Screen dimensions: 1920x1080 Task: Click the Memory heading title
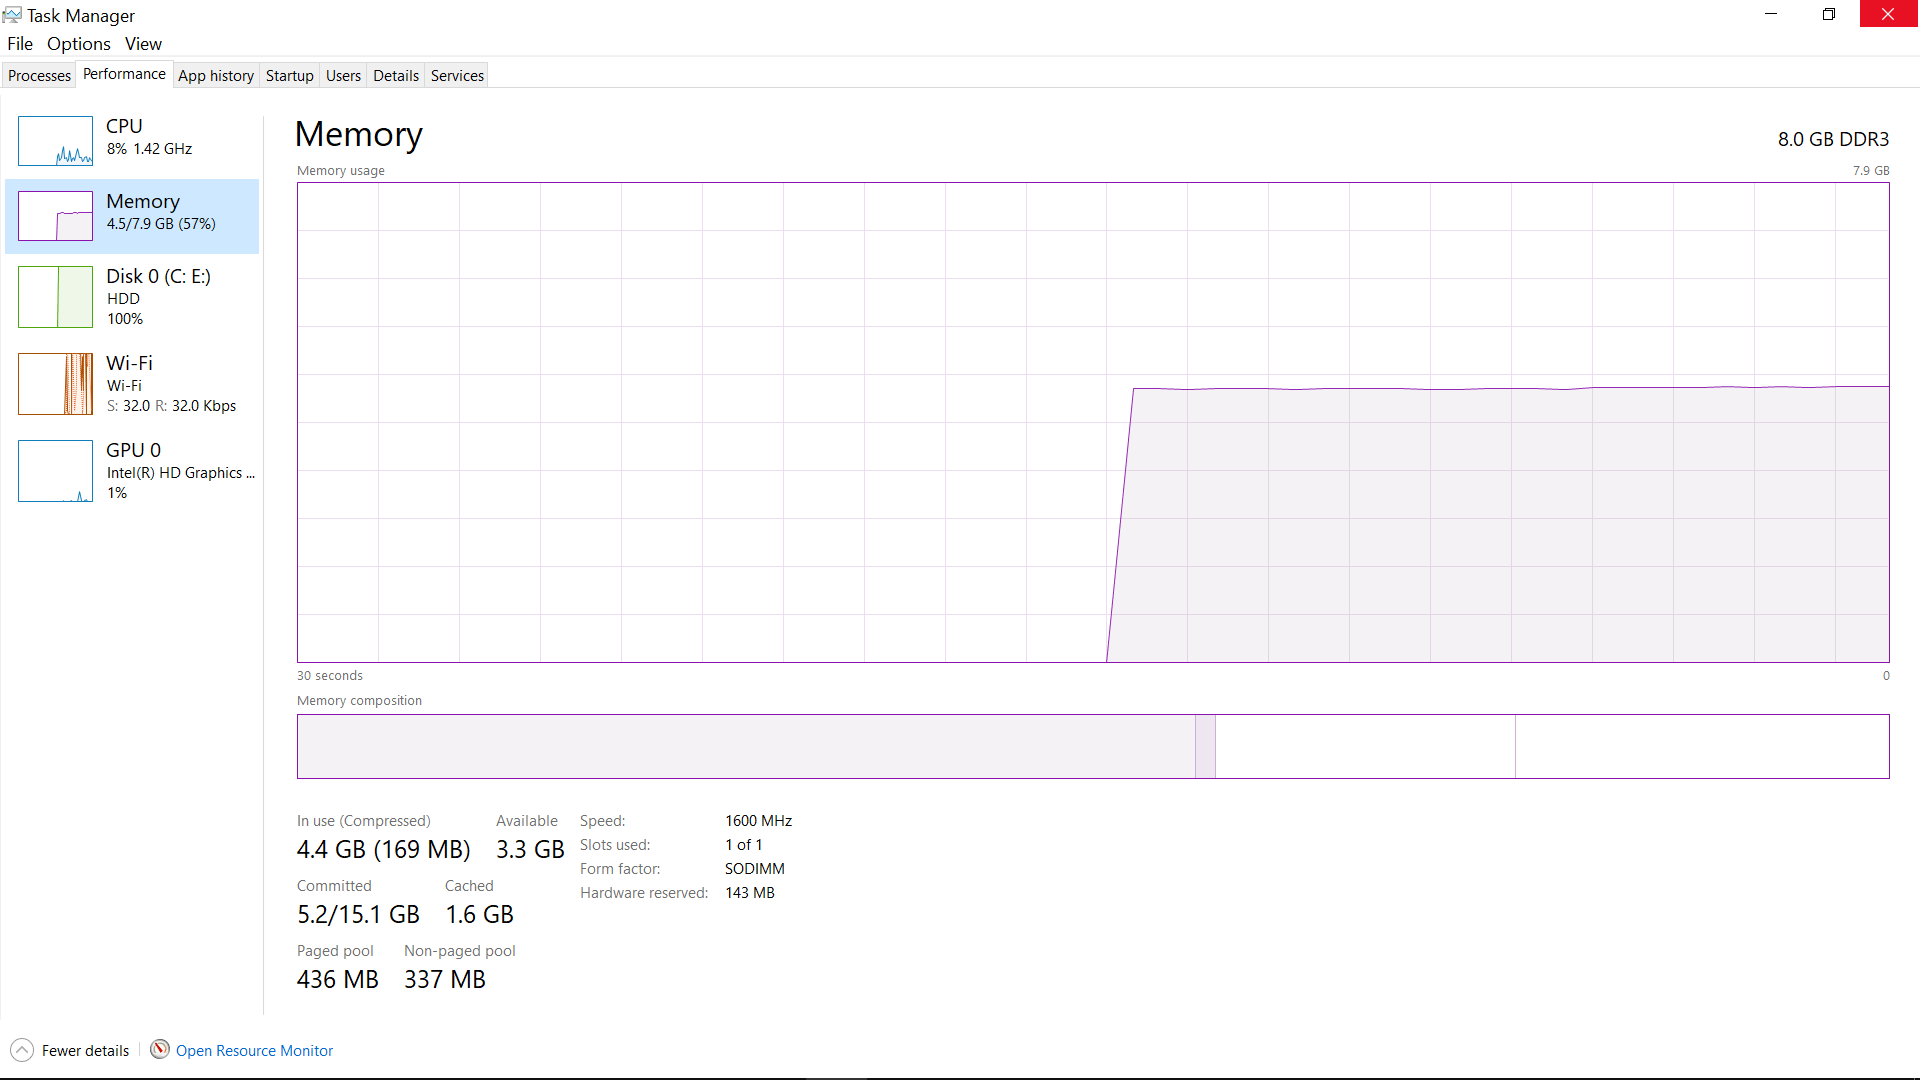pos(358,135)
